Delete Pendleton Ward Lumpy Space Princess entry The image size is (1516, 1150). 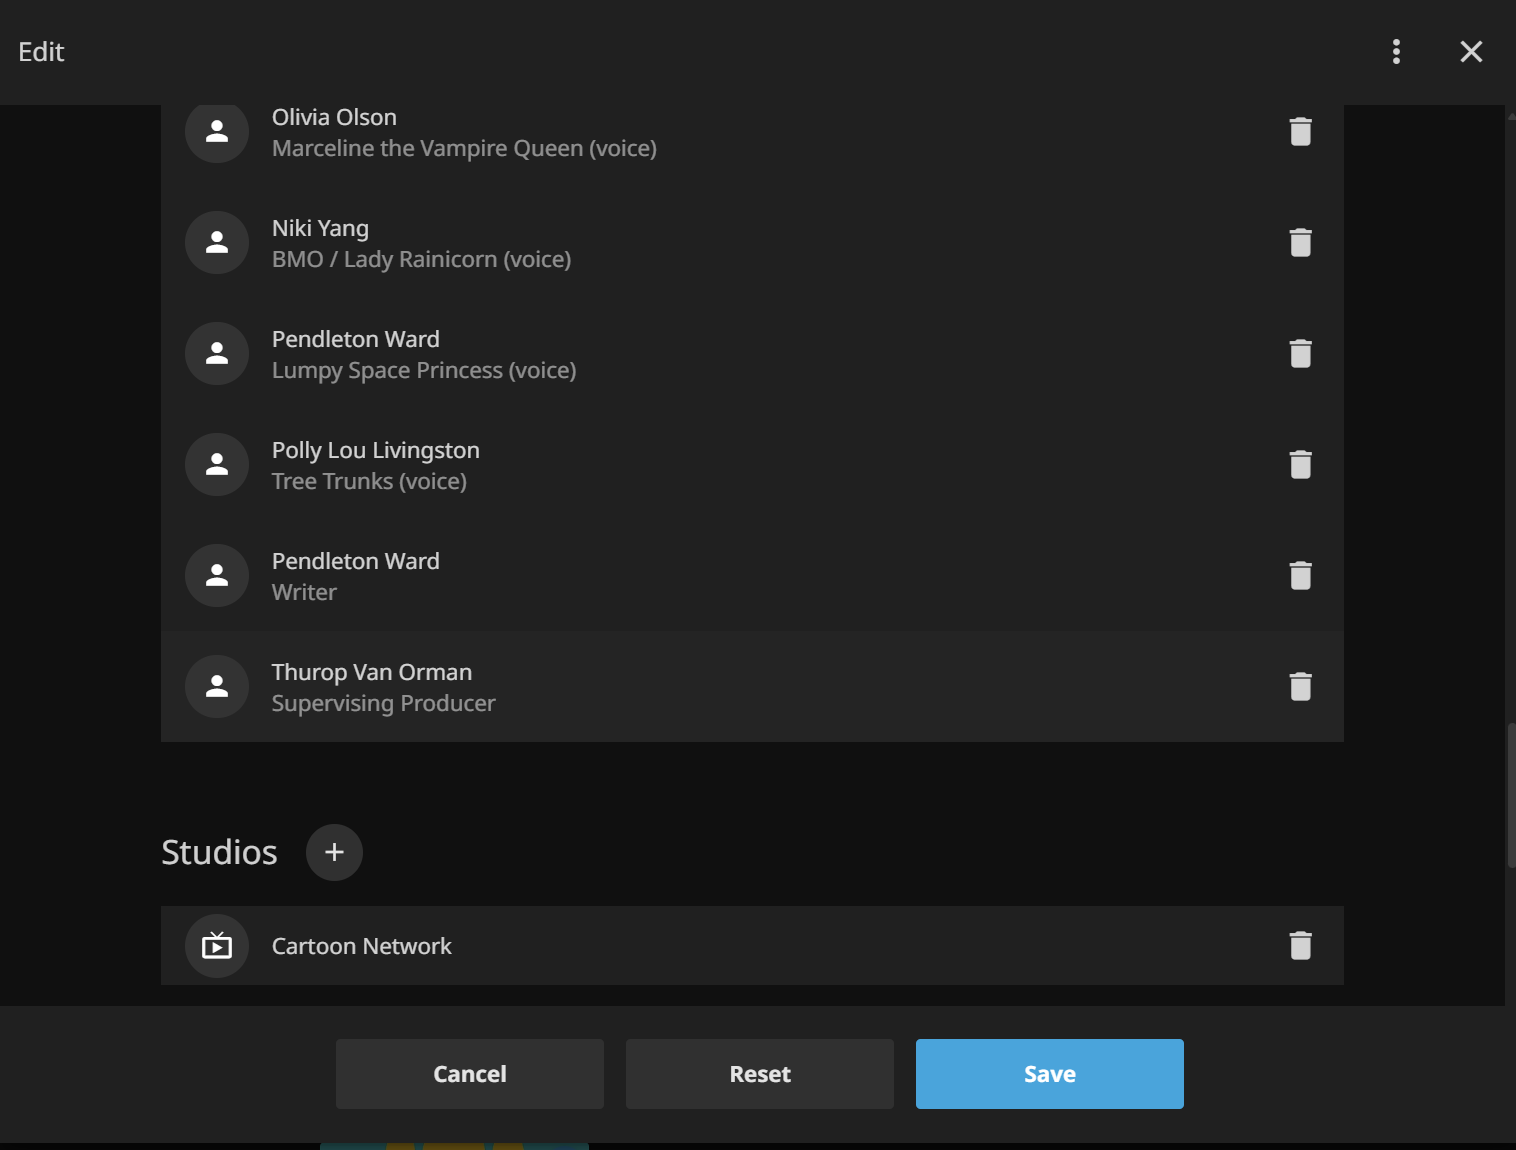click(x=1300, y=354)
